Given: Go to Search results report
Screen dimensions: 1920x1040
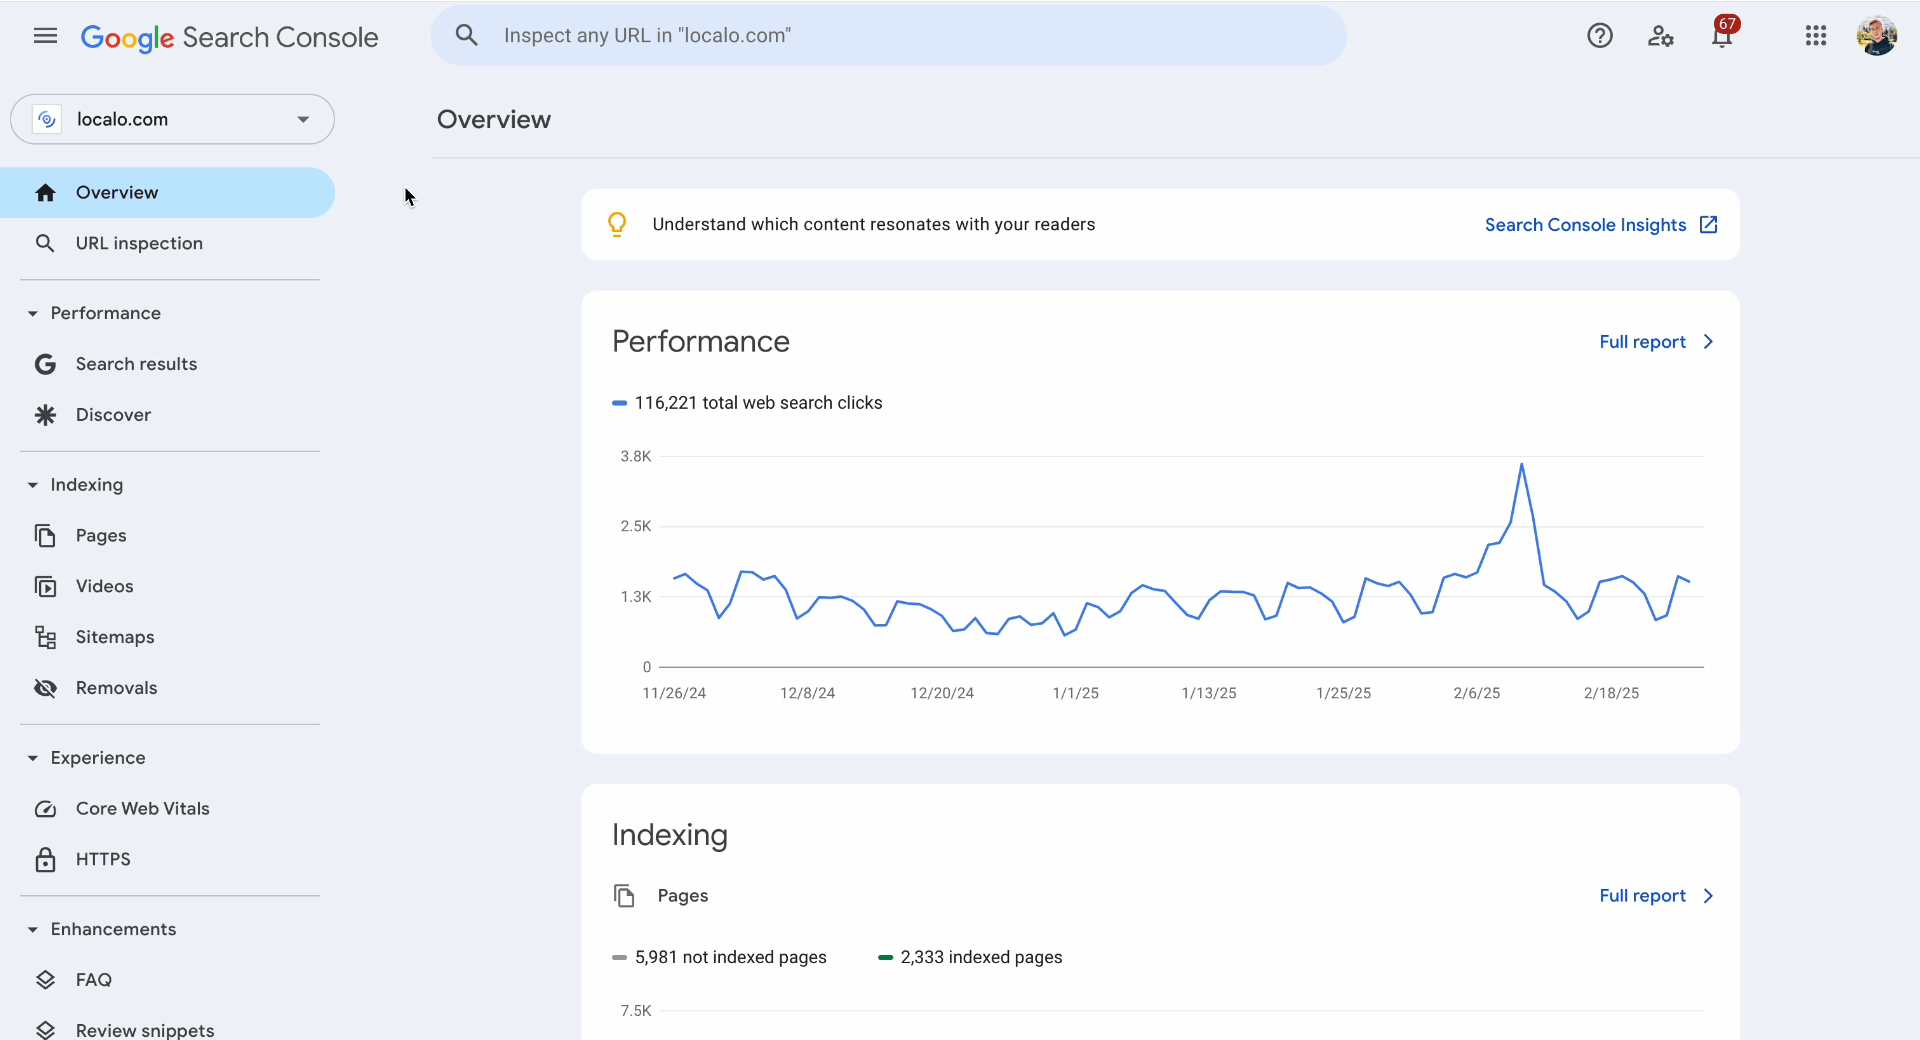Looking at the screenshot, I should (136, 364).
